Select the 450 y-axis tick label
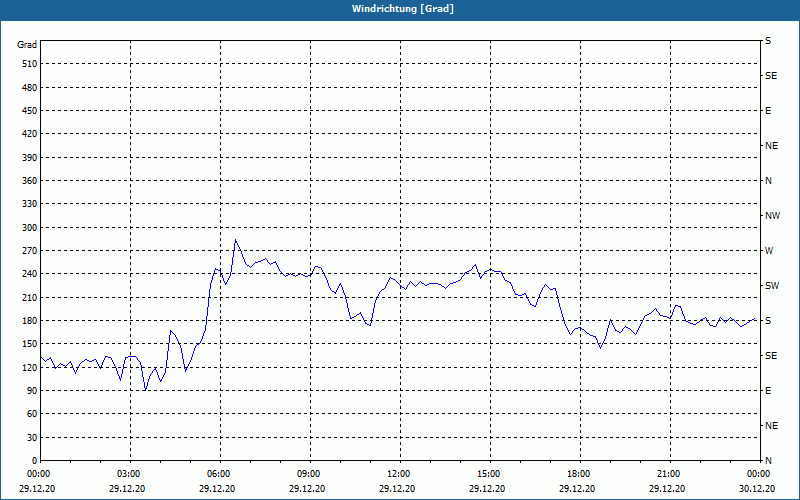800x500 pixels. click(30, 111)
